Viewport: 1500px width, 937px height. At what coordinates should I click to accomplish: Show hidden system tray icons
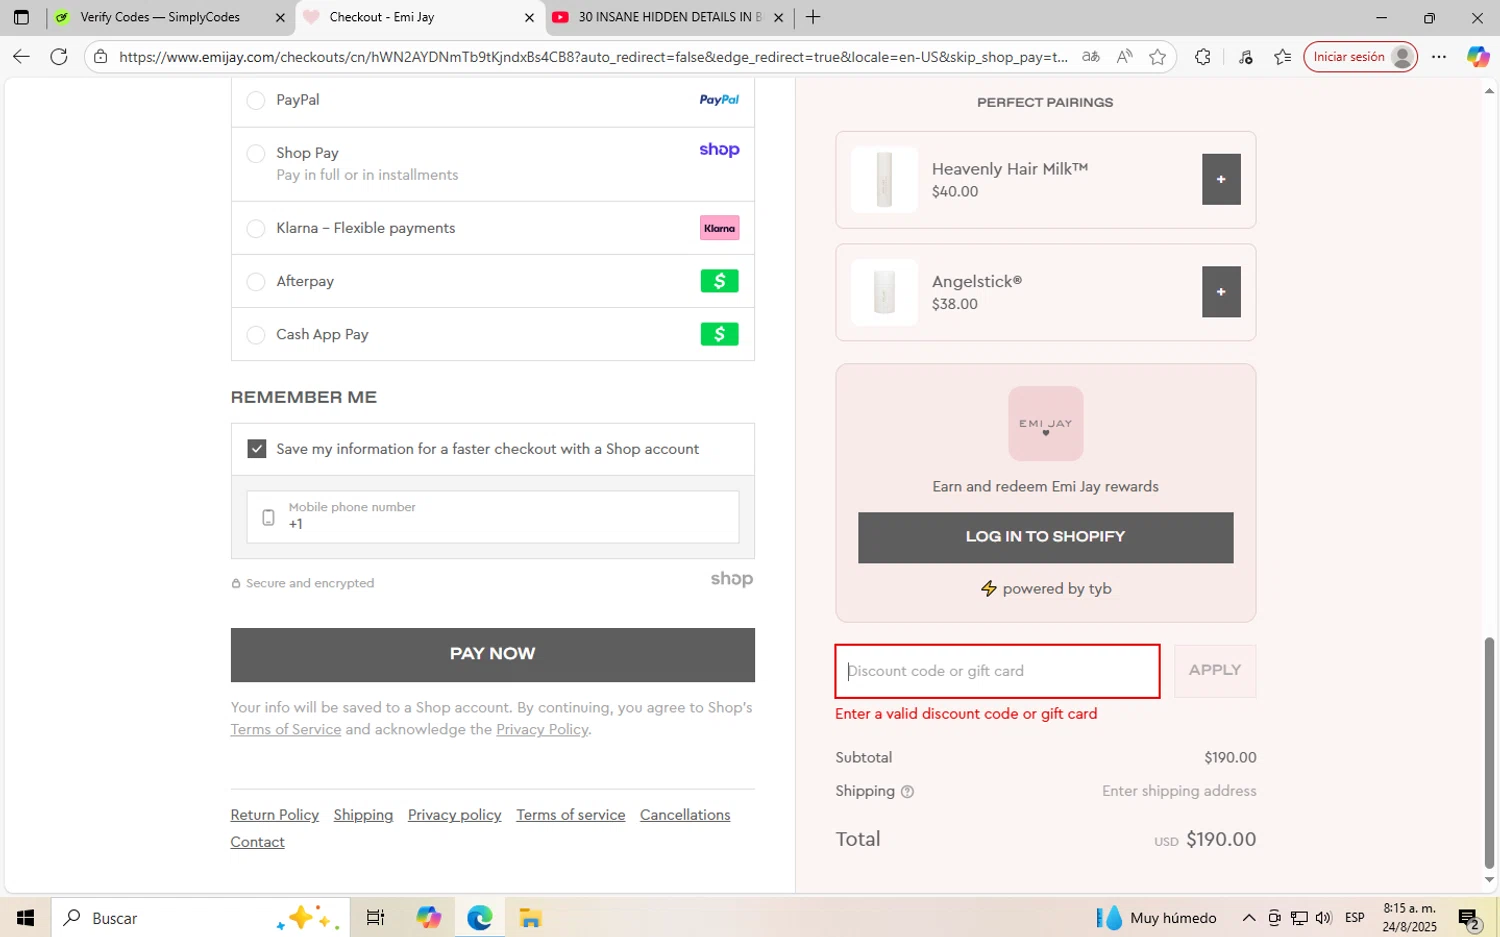tap(1249, 918)
